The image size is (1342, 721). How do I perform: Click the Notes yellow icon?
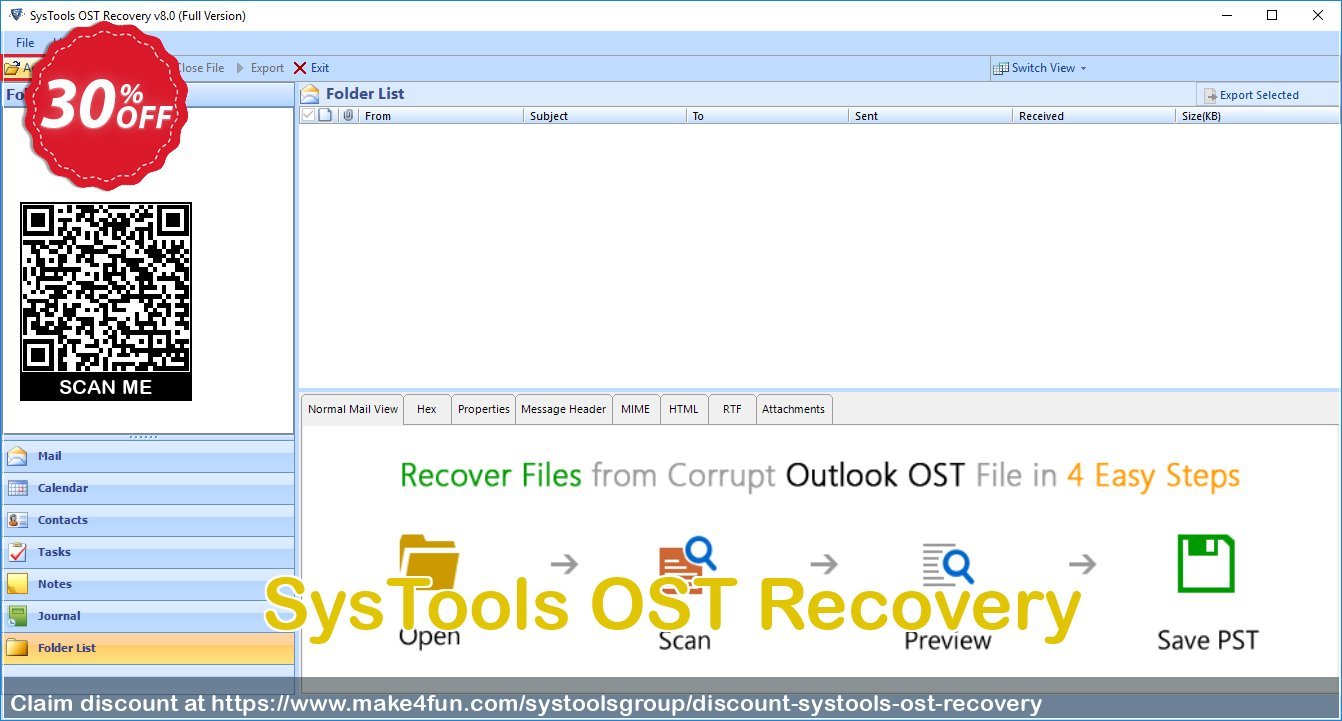(x=18, y=584)
